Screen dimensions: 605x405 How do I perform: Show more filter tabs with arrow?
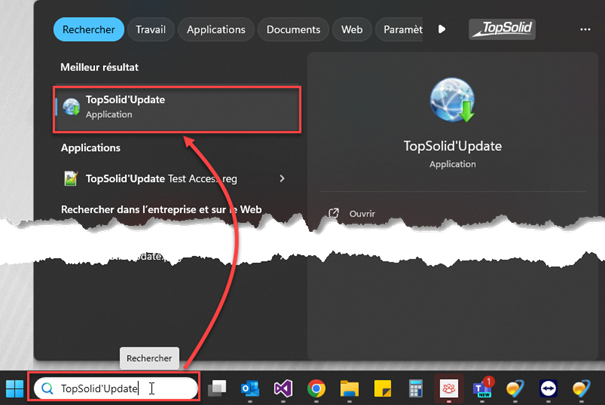click(x=442, y=30)
